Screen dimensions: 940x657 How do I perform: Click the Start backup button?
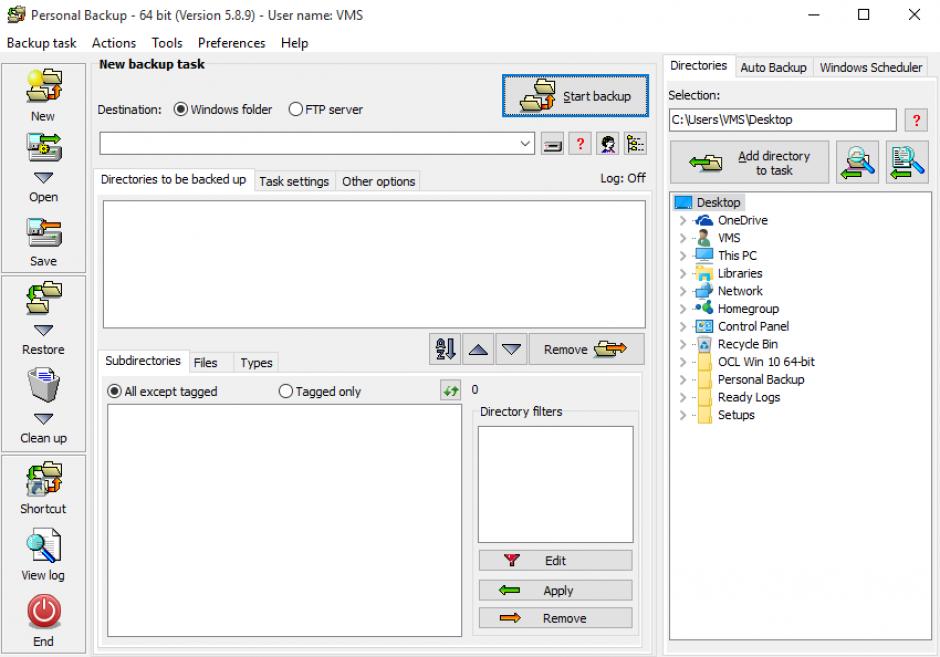click(x=576, y=96)
